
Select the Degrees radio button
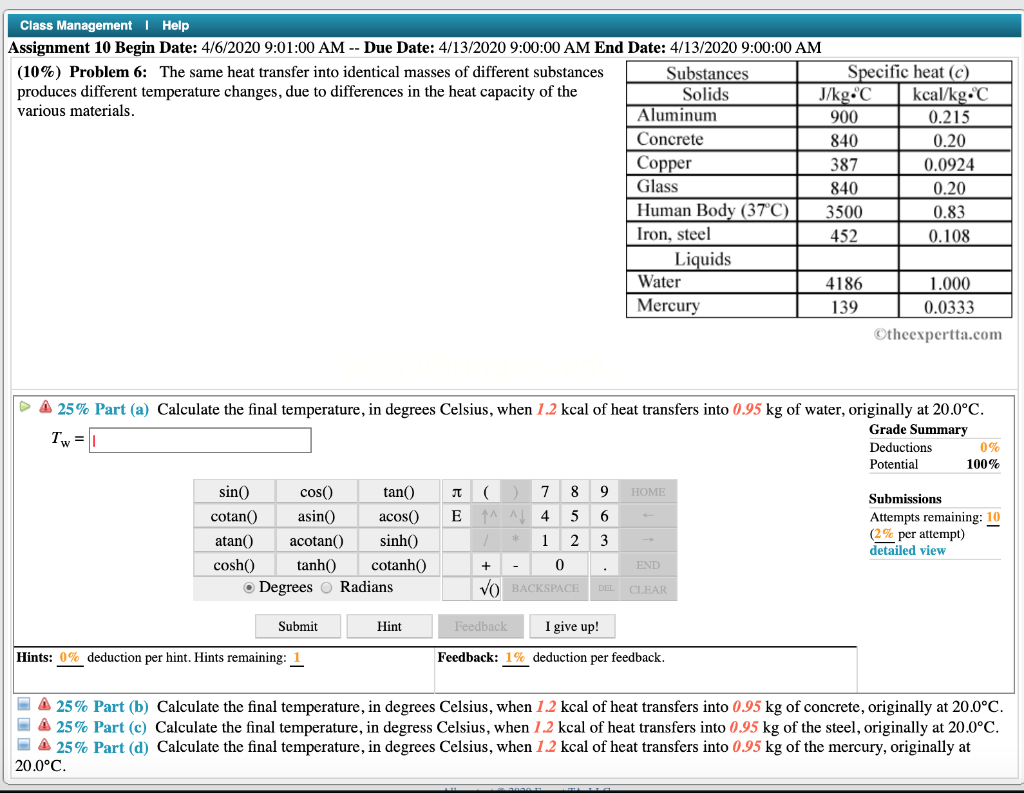(248, 587)
